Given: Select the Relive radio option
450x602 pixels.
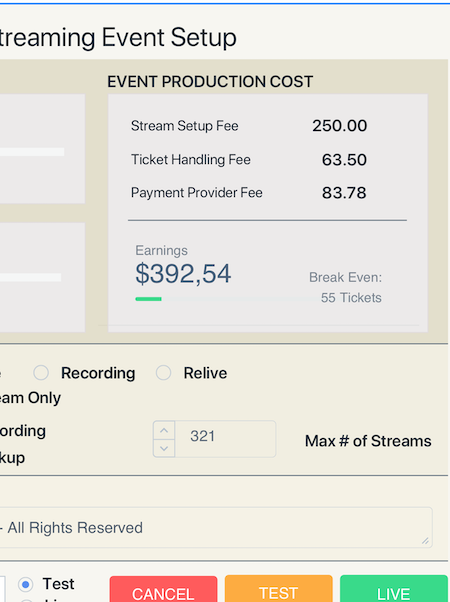Looking at the screenshot, I should point(163,373).
